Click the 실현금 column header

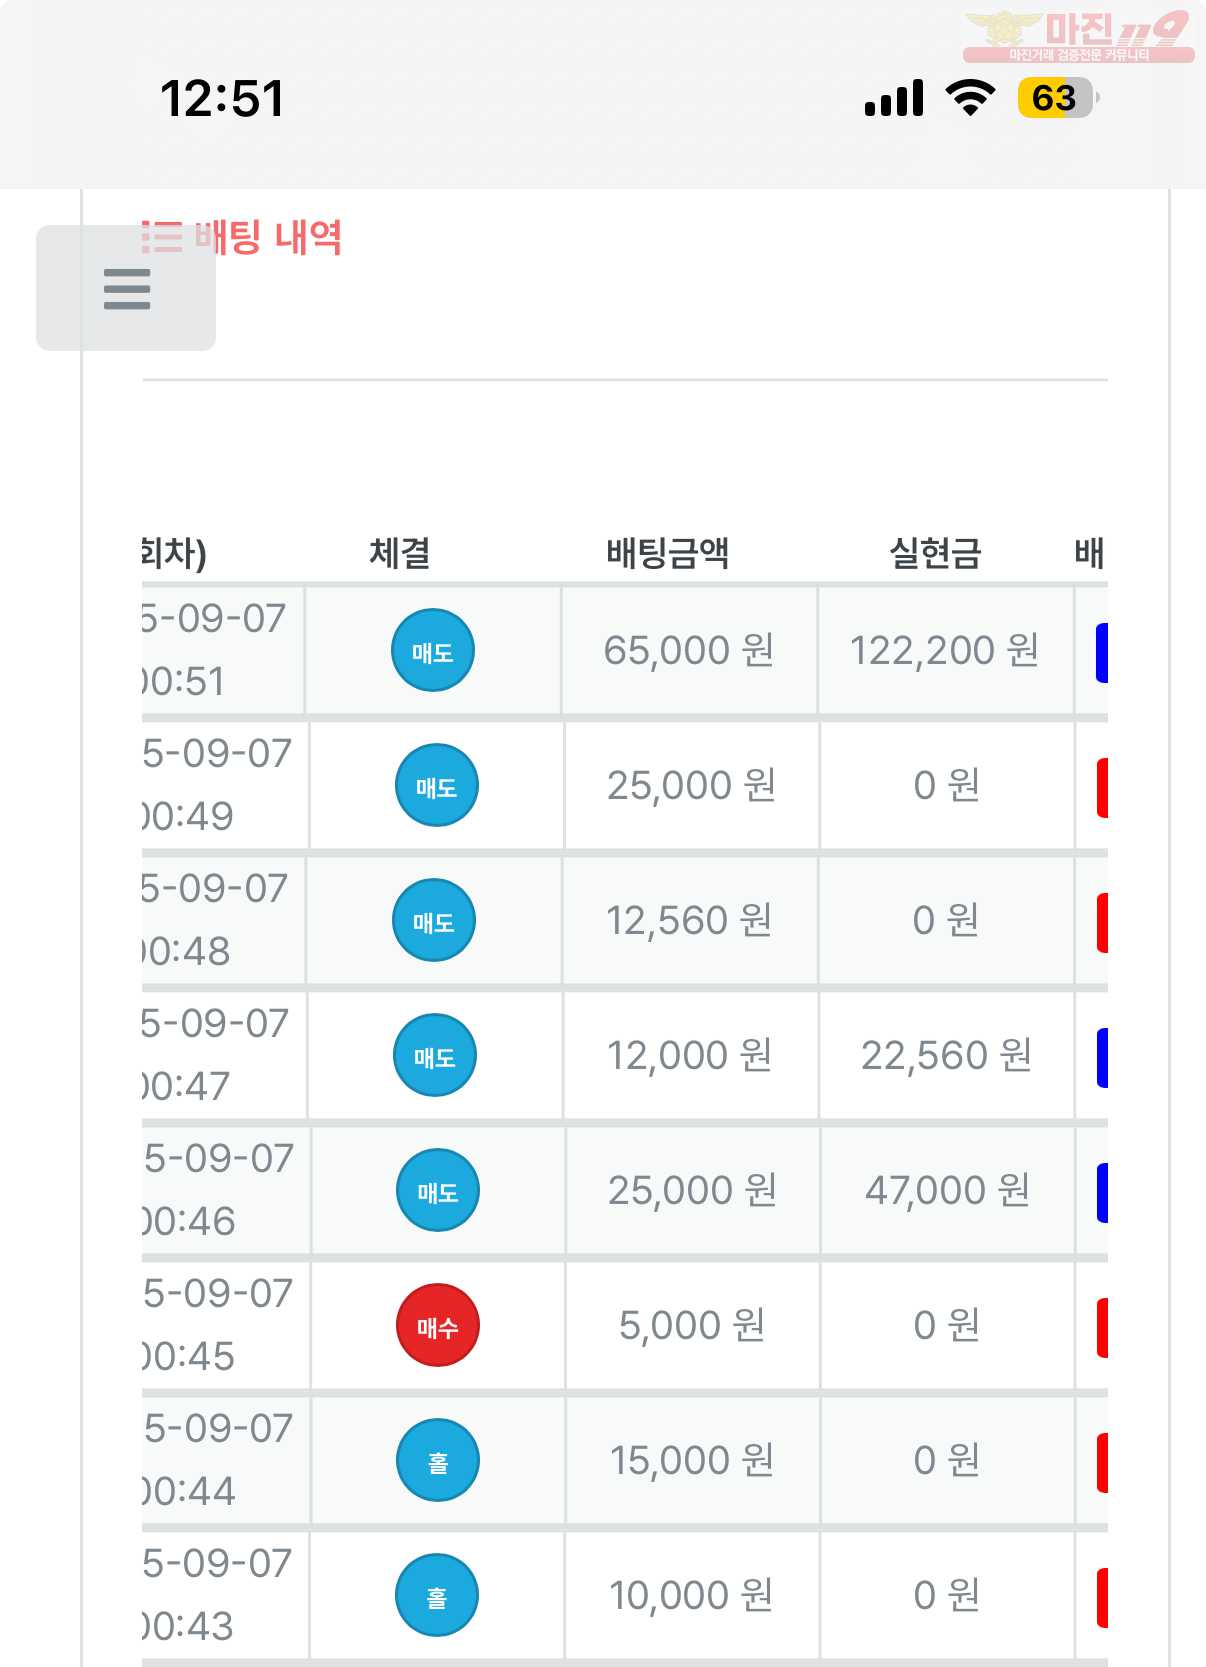[x=936, y=552]
